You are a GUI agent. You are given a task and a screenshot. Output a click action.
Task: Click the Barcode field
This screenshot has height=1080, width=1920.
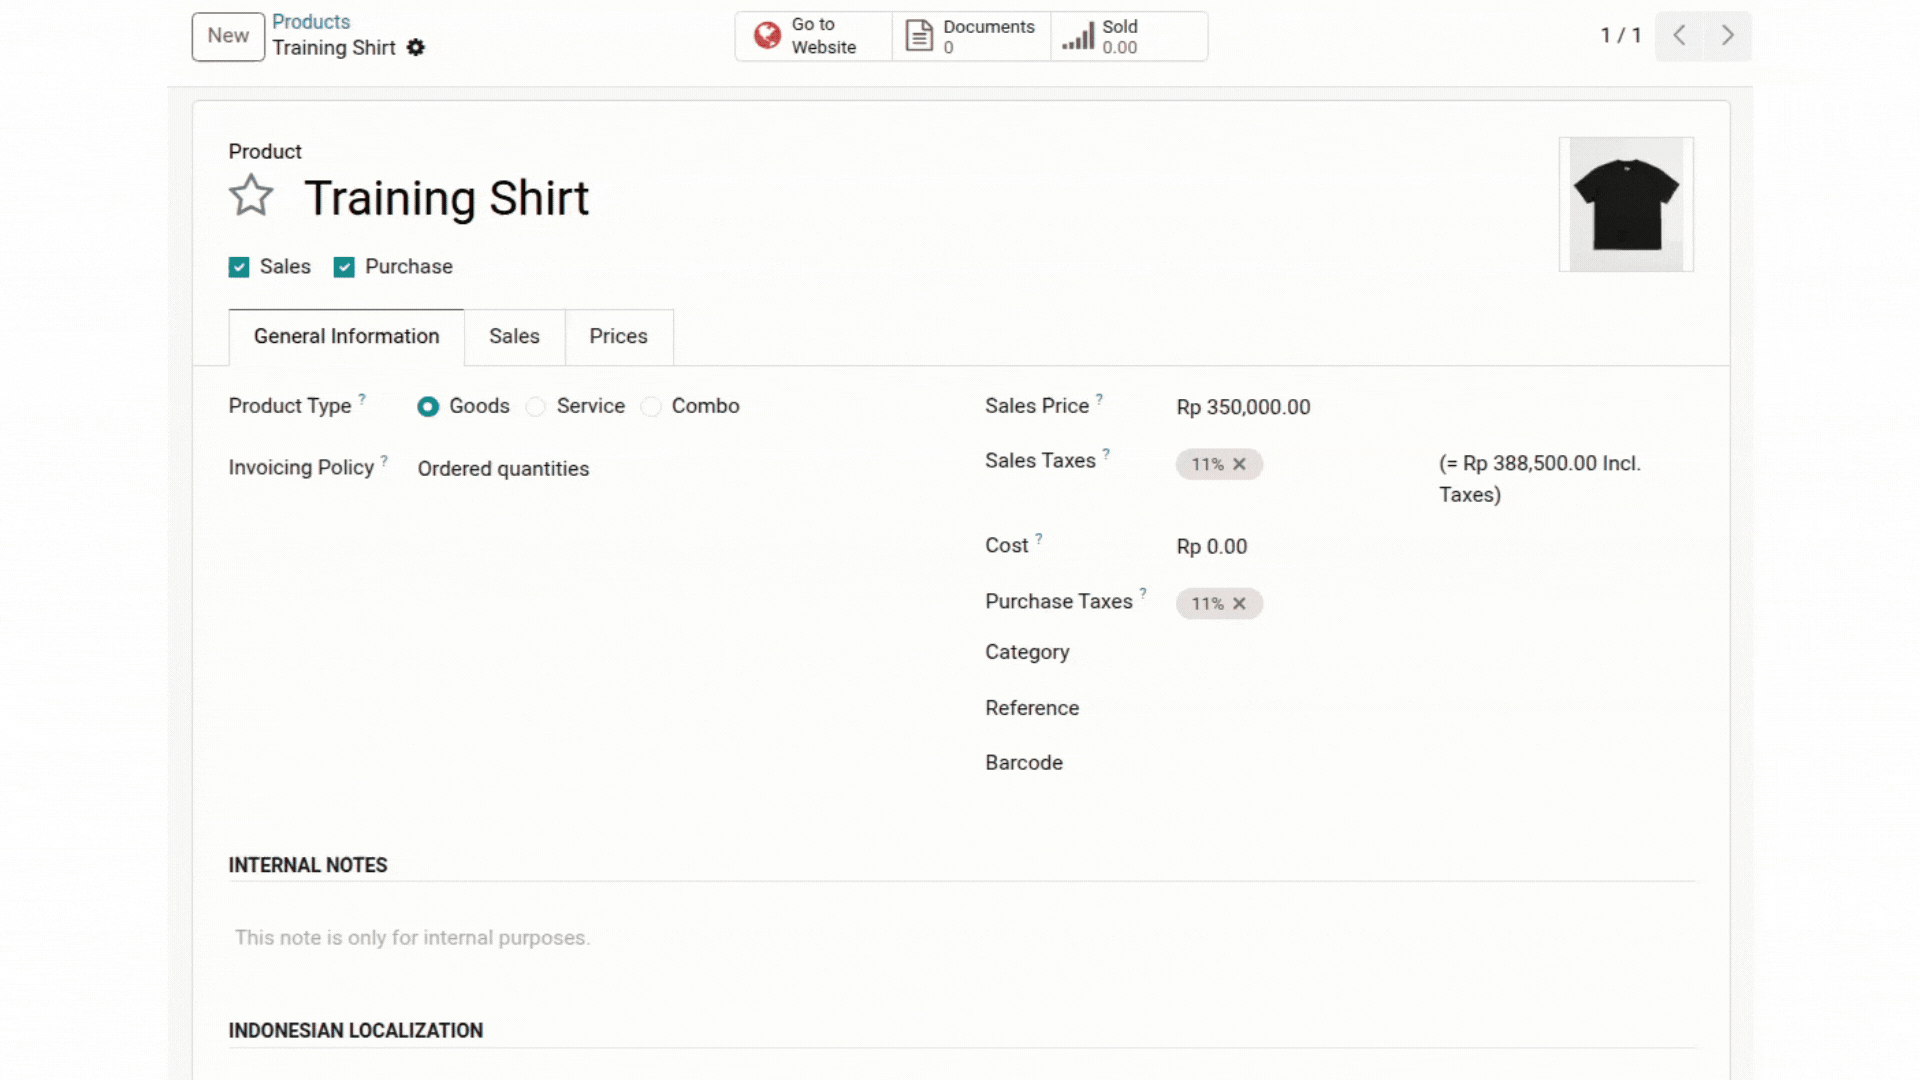[1436, 764]
